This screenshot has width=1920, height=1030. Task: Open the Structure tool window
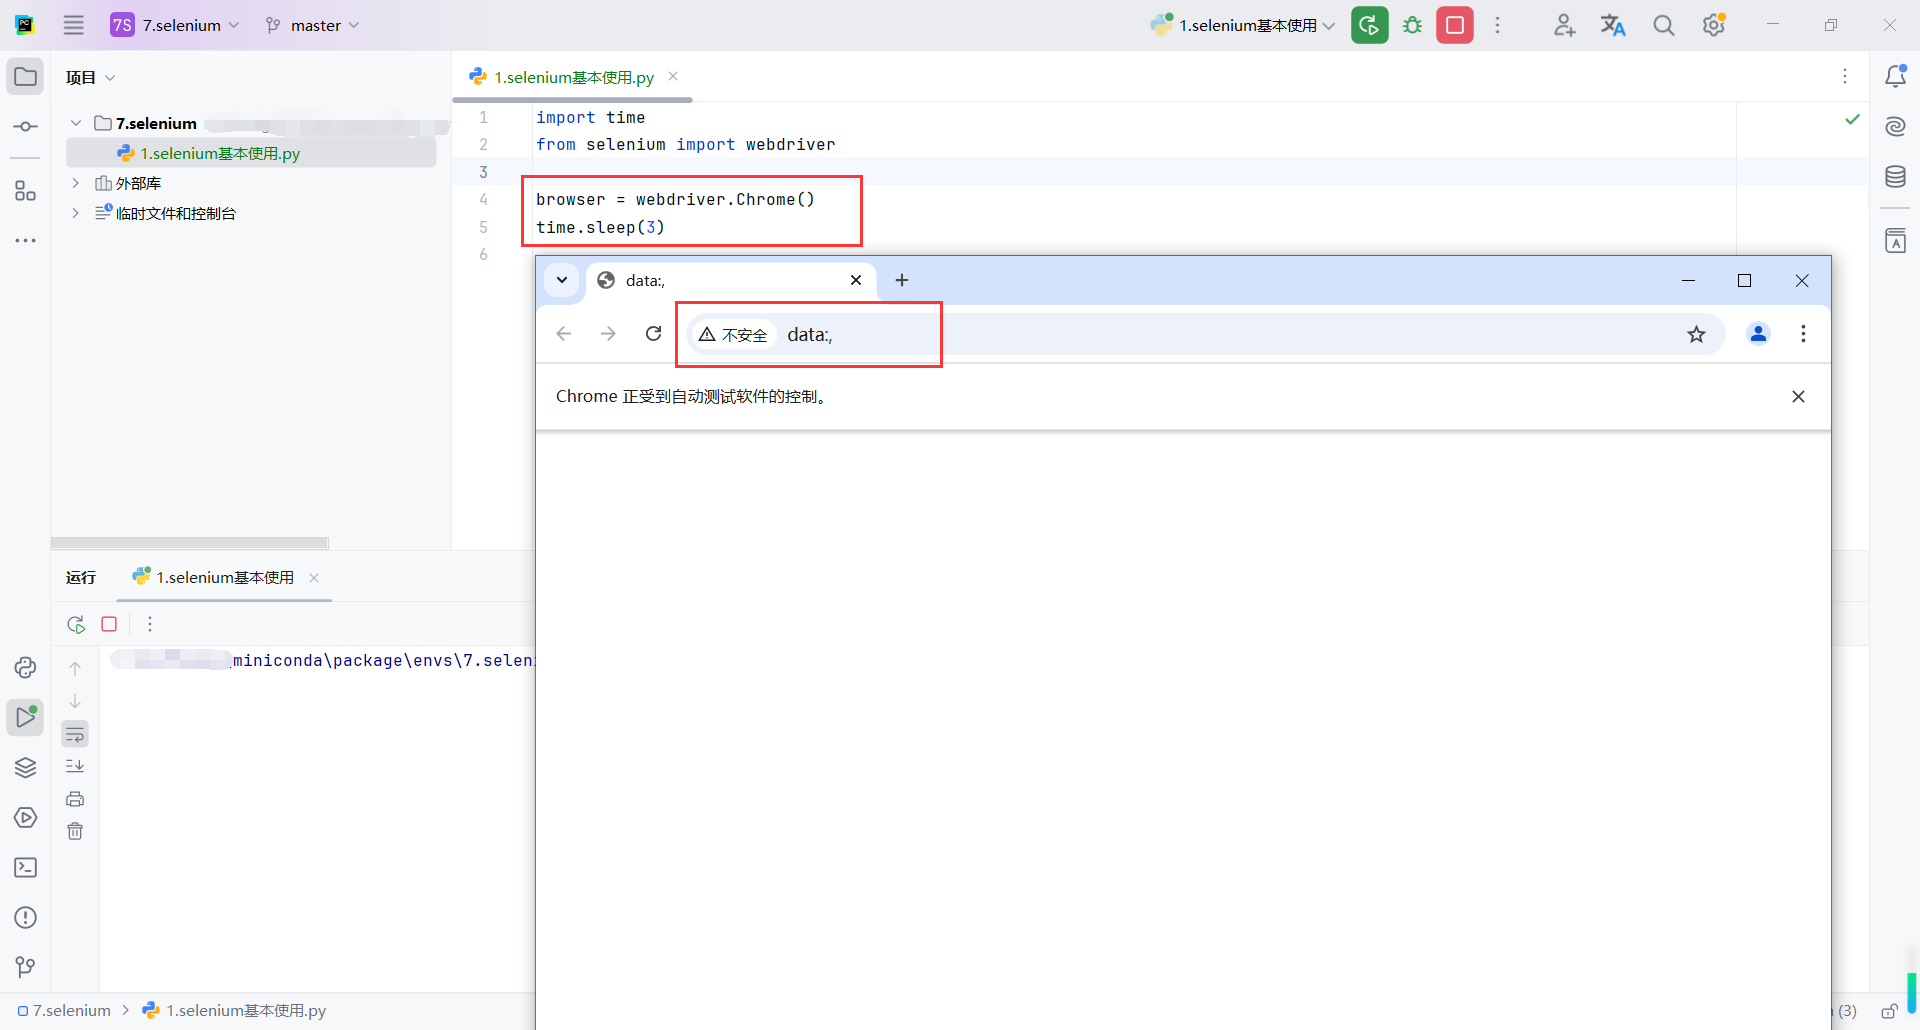(x=26, y=190)
